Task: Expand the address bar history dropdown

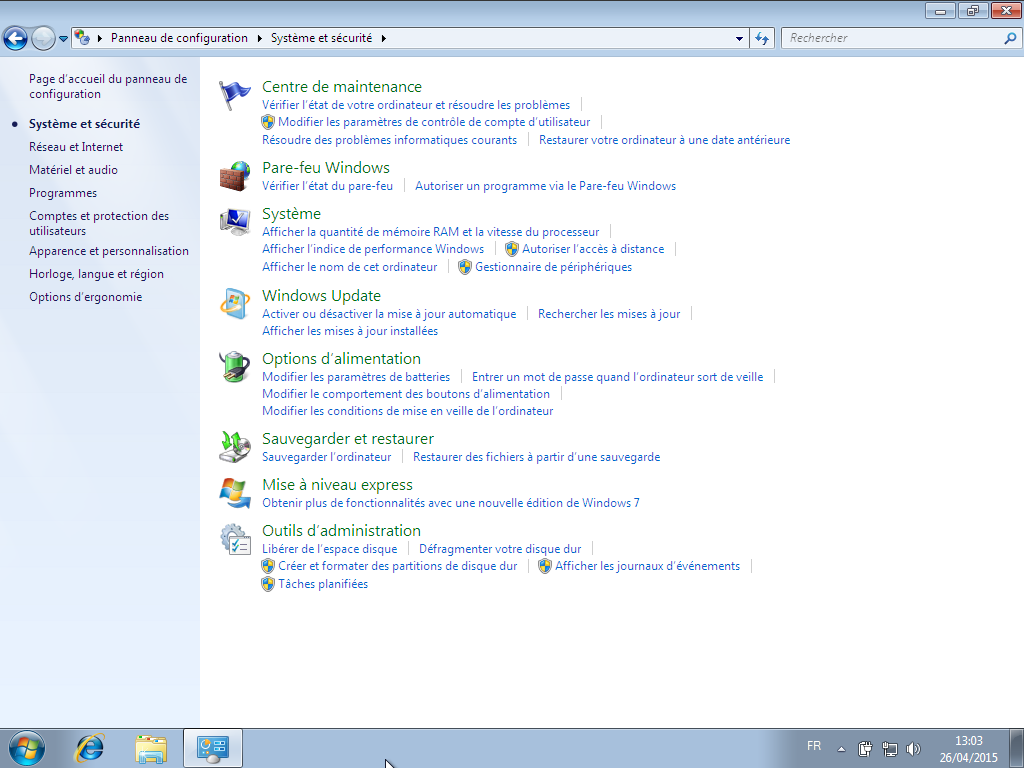Action: 739,39
